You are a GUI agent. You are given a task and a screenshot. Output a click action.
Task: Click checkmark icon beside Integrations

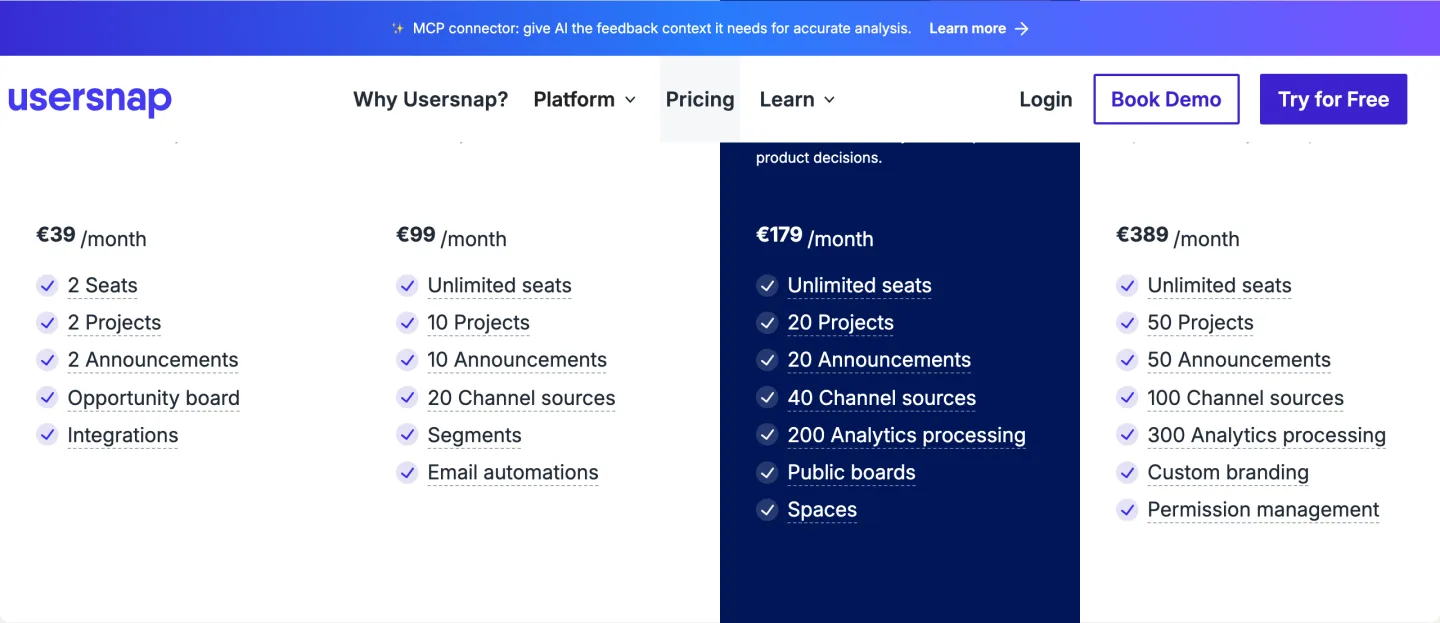pyautogui.click(x=47, y=435)
